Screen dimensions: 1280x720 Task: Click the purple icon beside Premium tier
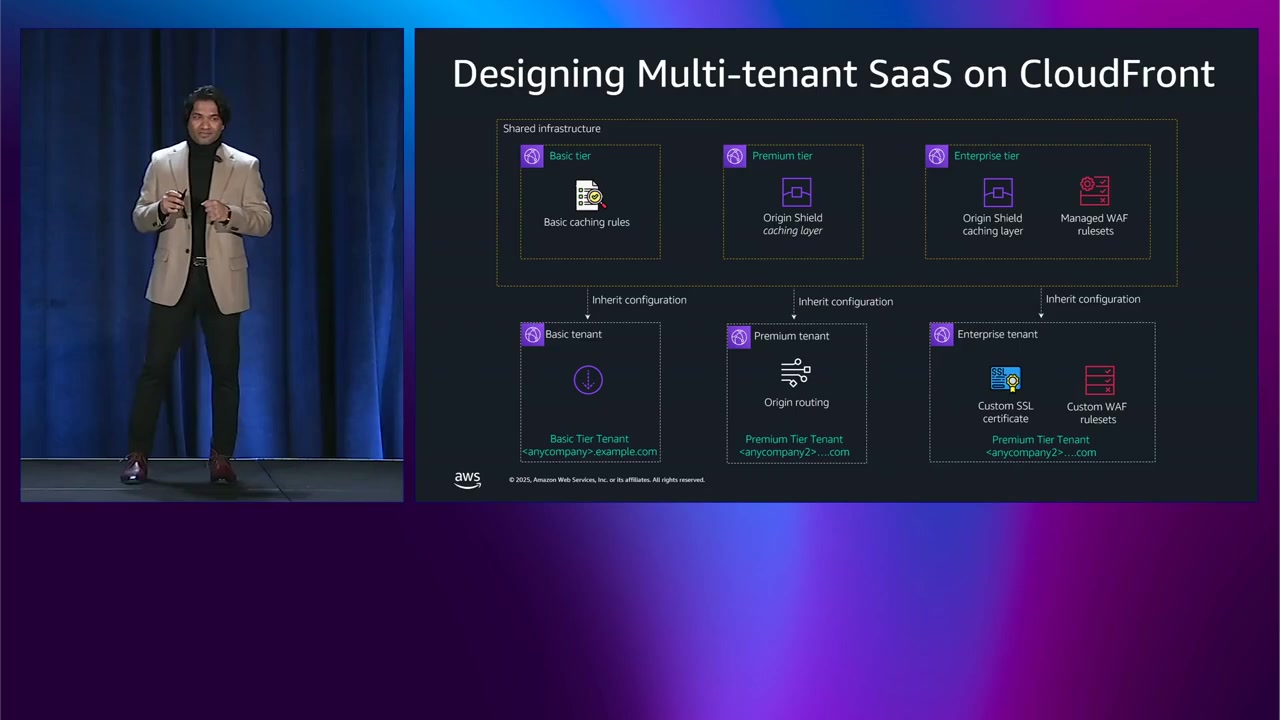[735, 156]
